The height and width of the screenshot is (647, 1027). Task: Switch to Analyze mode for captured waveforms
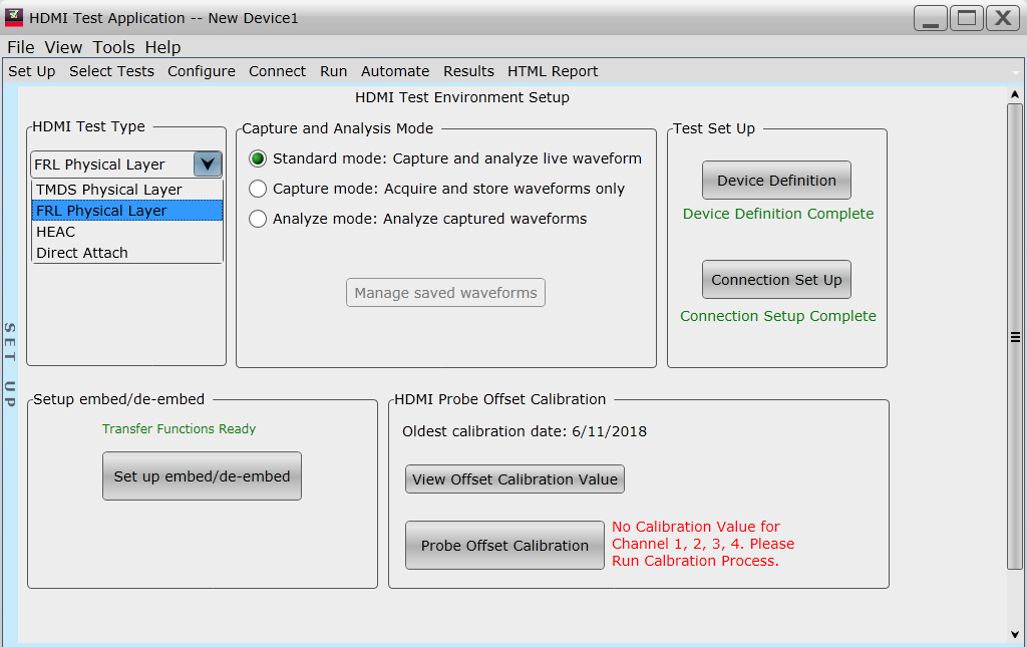tap(258, 219)
